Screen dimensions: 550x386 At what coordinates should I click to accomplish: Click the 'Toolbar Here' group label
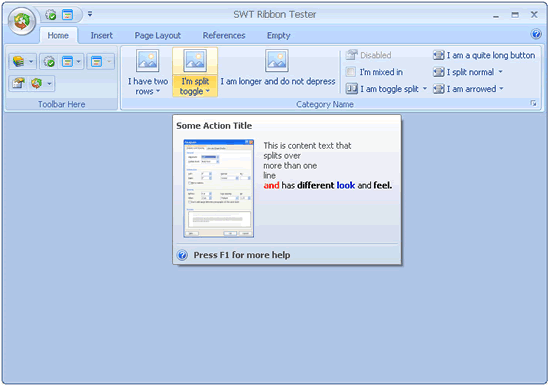tap(61, 104)
